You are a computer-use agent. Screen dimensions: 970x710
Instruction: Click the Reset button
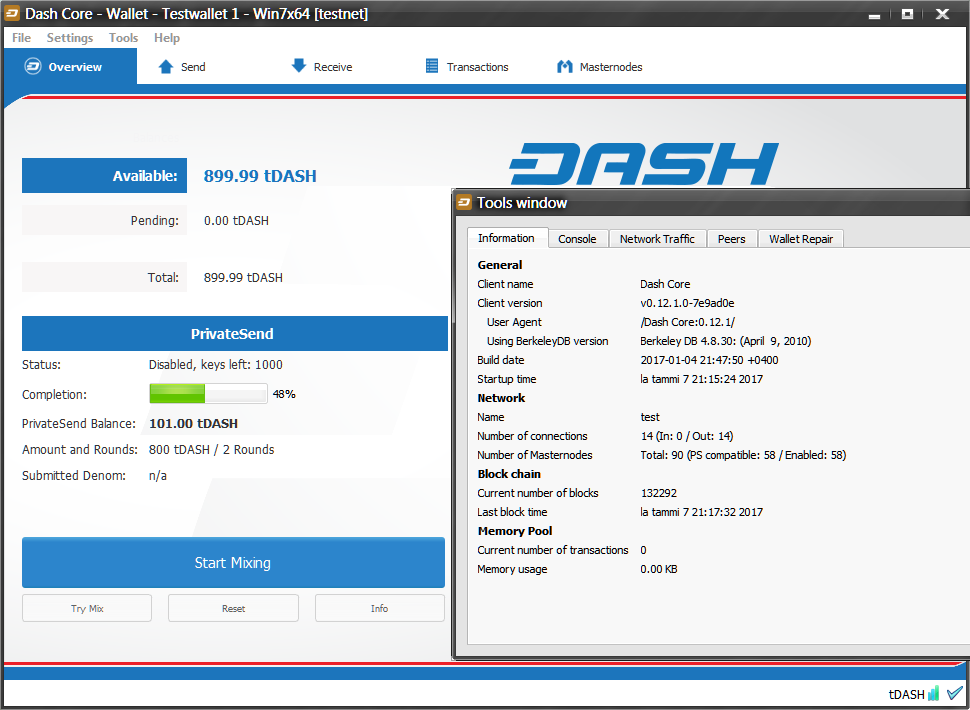(x=233, y=608)
